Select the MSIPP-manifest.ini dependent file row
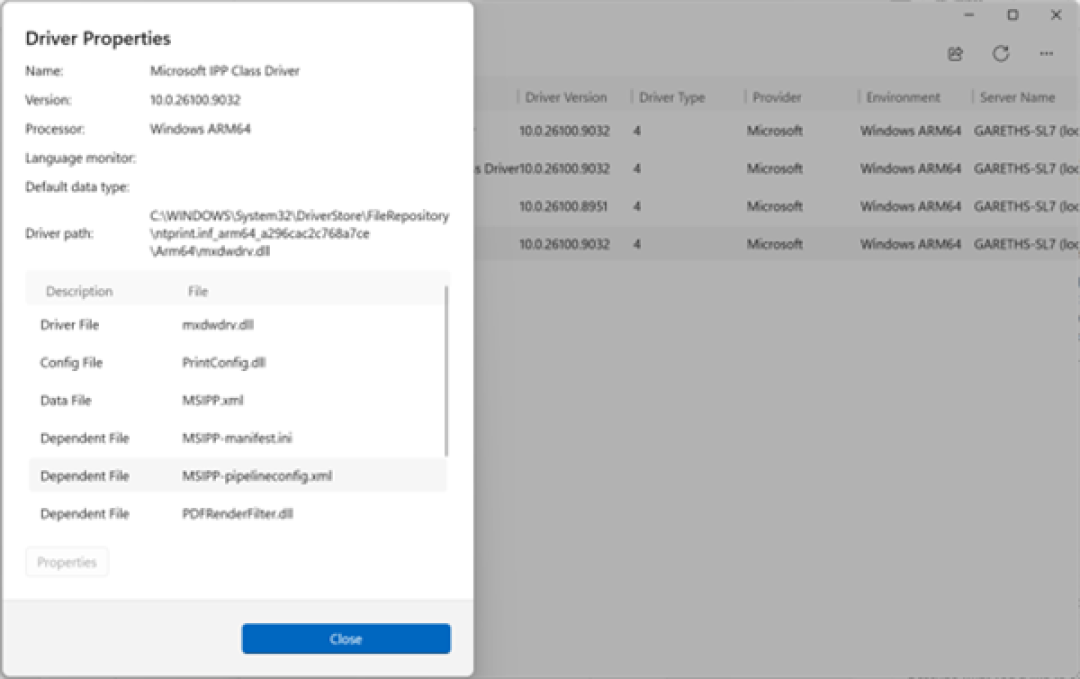 [238, 438]
